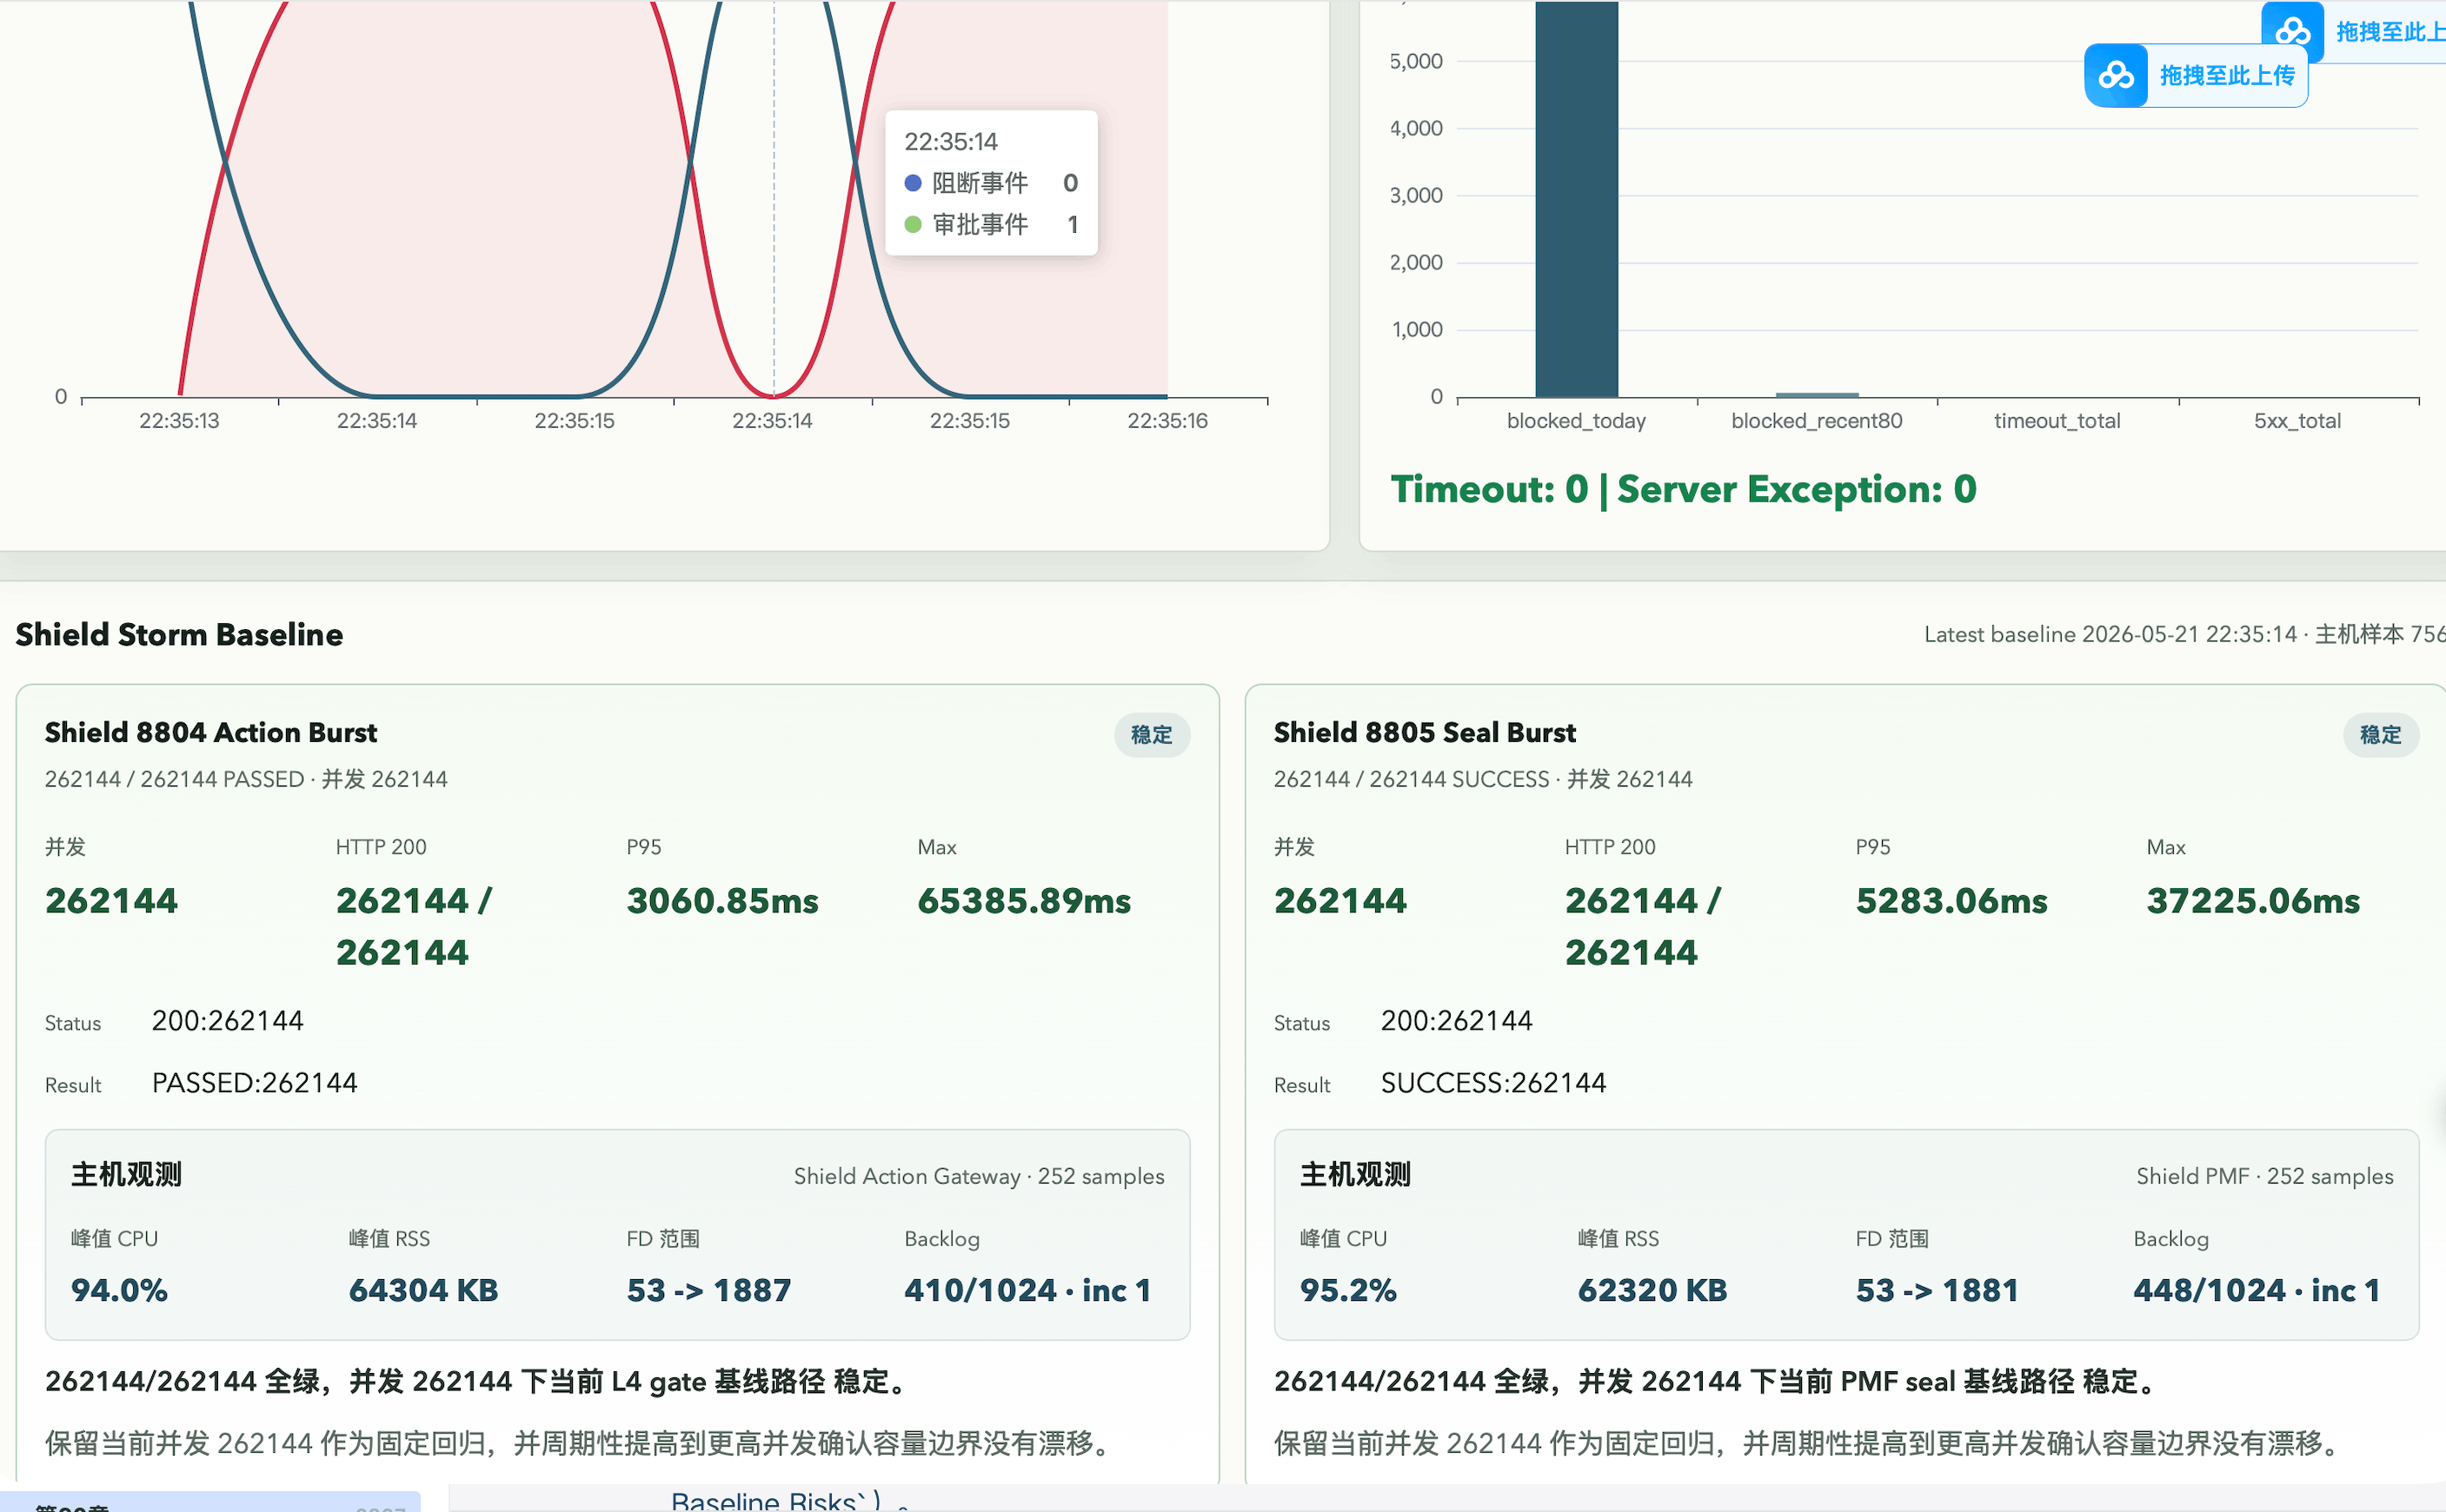Viewport: 2446px width, 1512px height.
Task: Click the P95 value 5283.06ms
Action: click(1951, 901)
